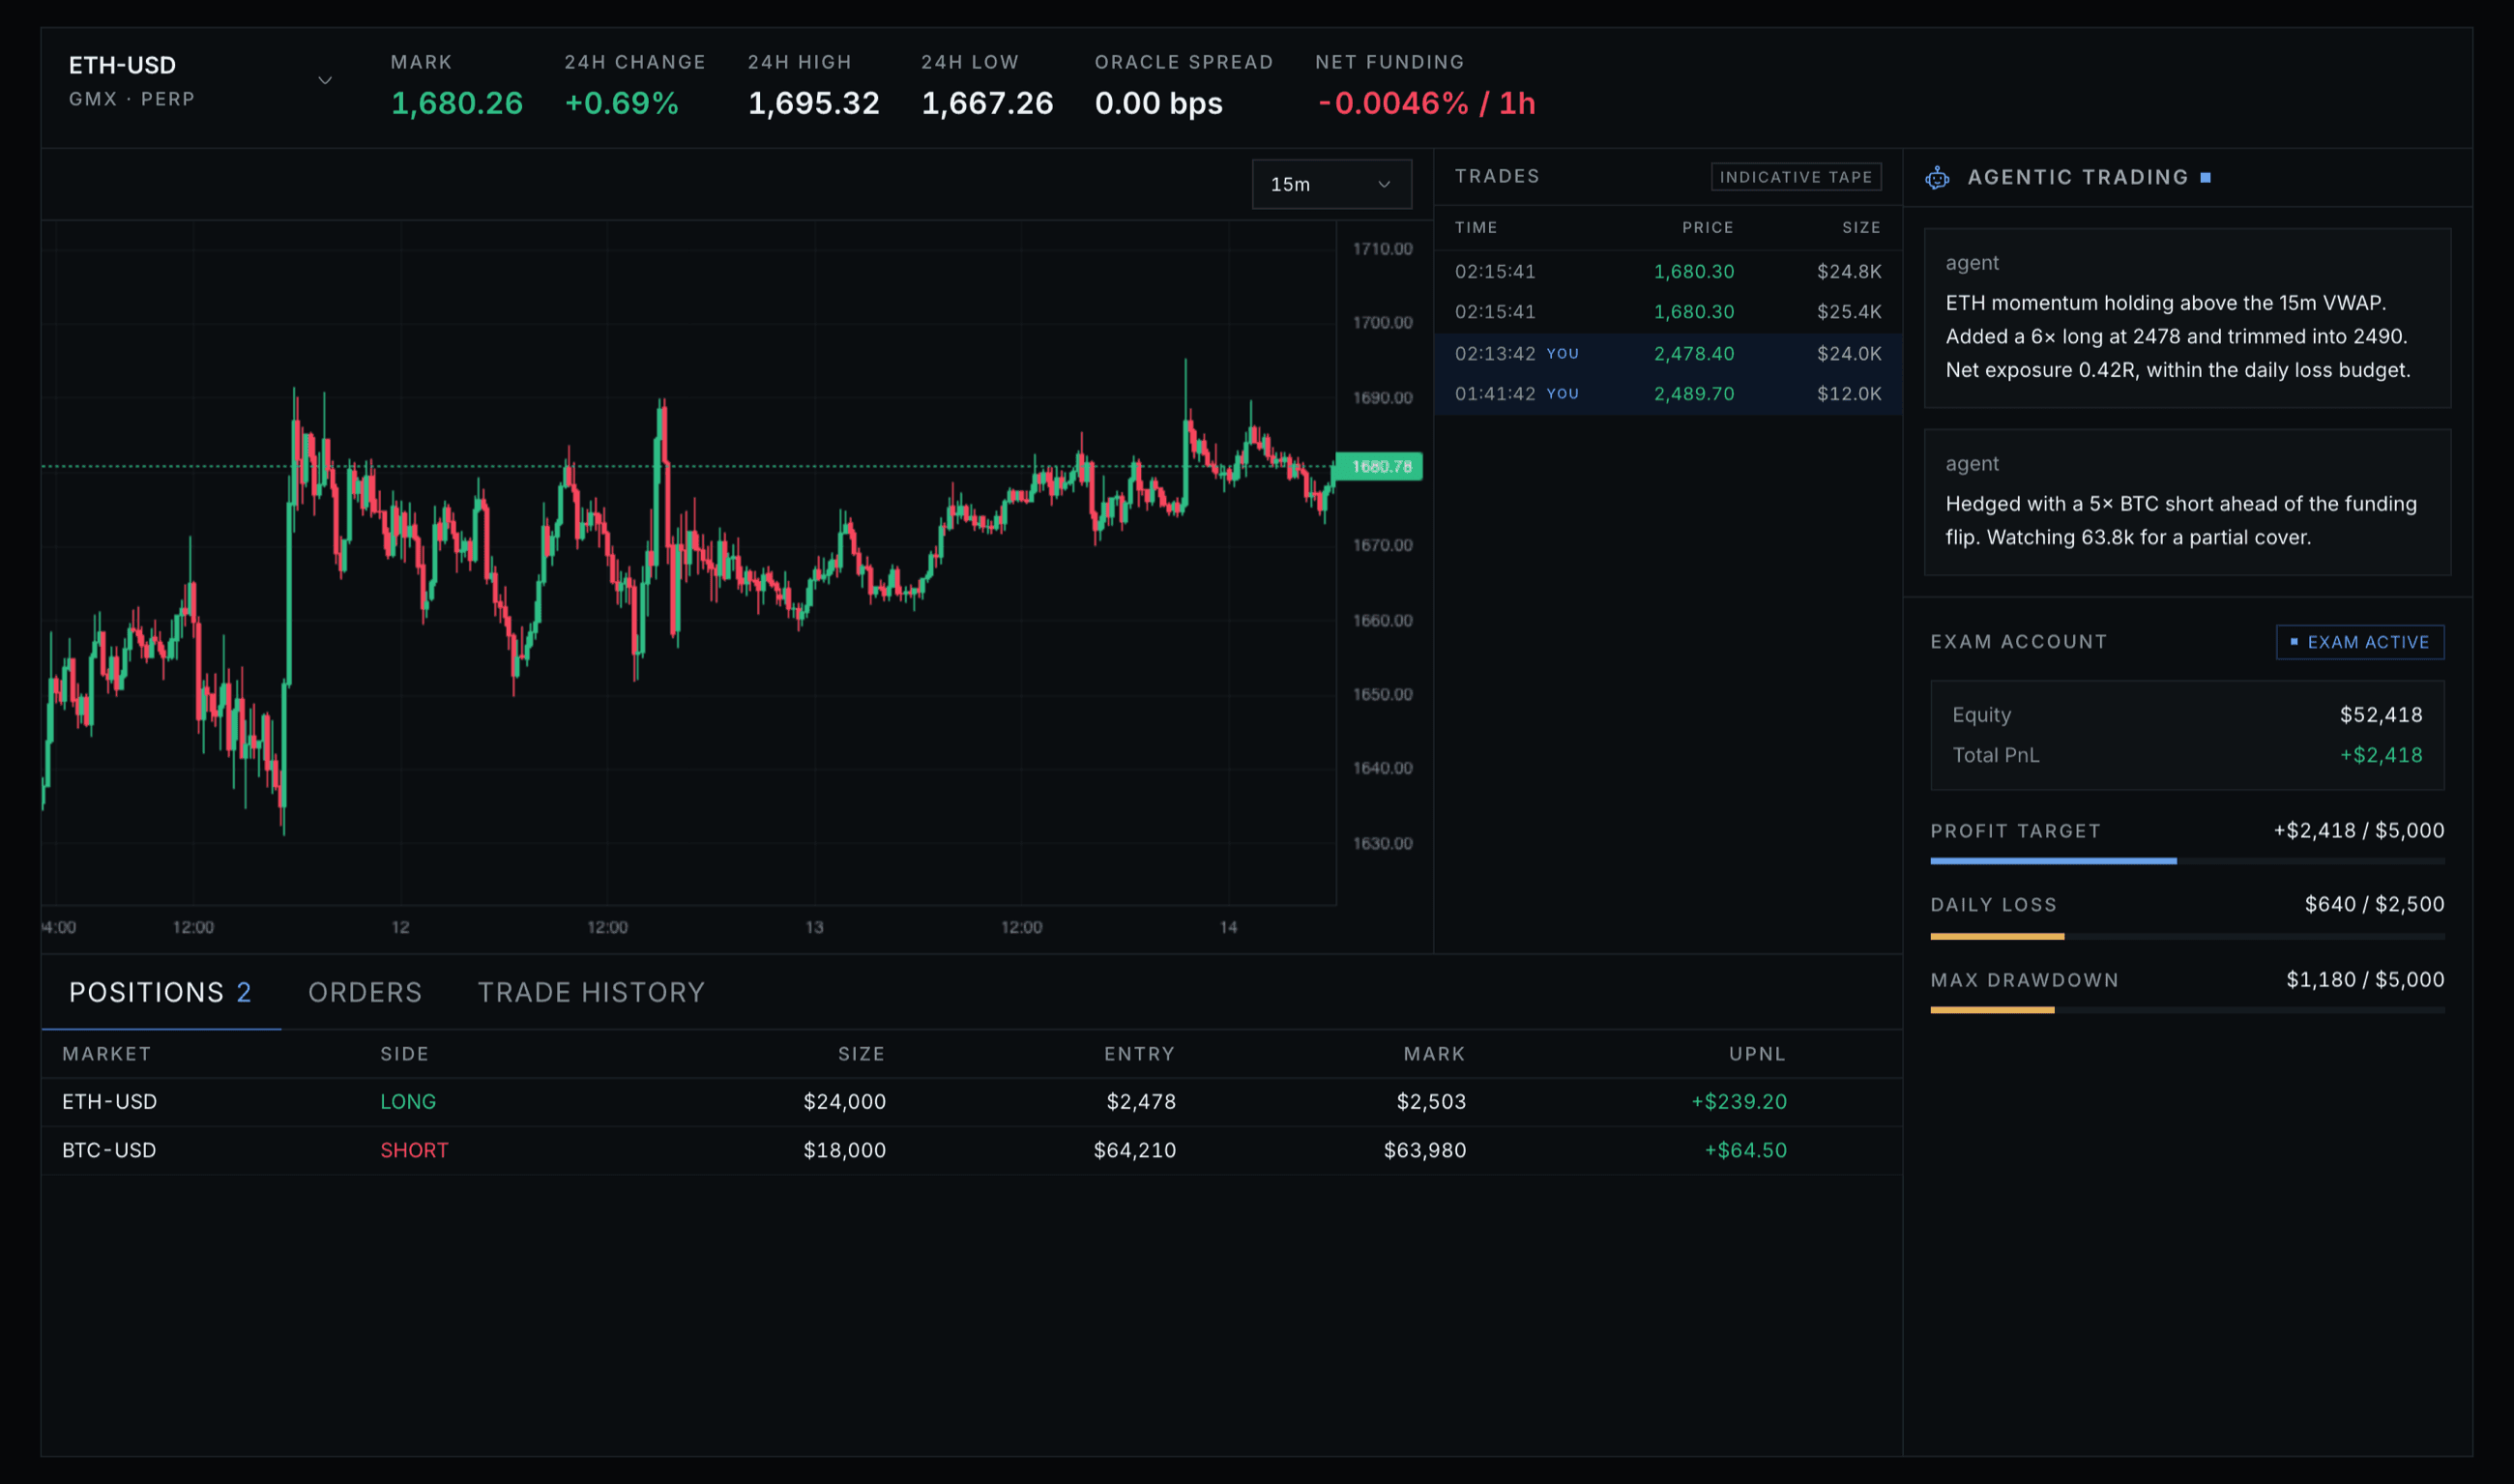Image resolution: width=2514 pixels, height=1484 pixels.
Task: Open the 15m timeframe dropdown
Action: [x=1331, y=184]
